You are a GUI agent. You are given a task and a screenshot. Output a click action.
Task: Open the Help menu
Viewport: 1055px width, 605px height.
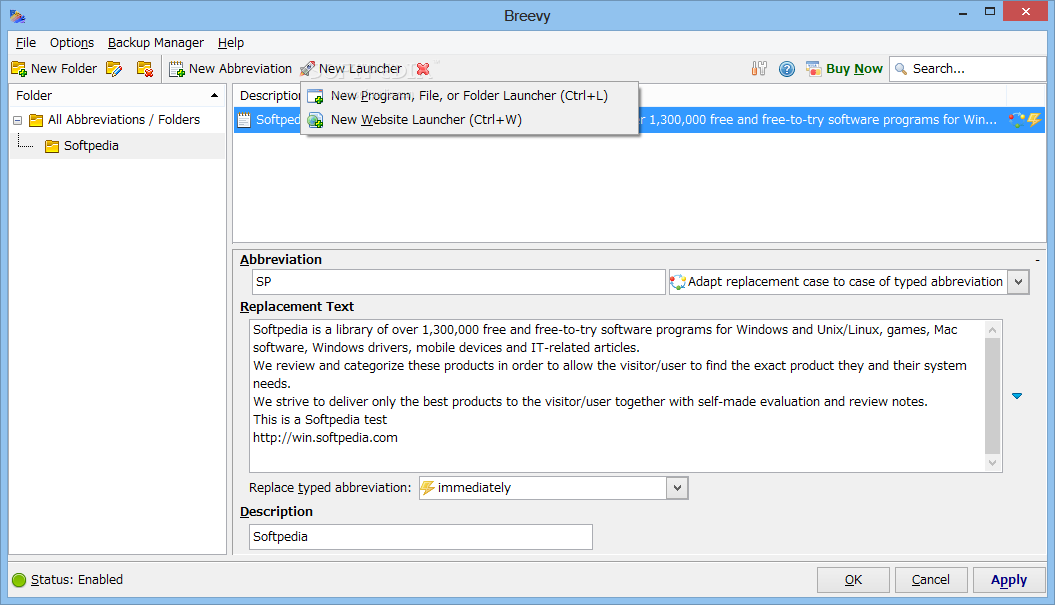pyautogui.click(x=231, y=42)
